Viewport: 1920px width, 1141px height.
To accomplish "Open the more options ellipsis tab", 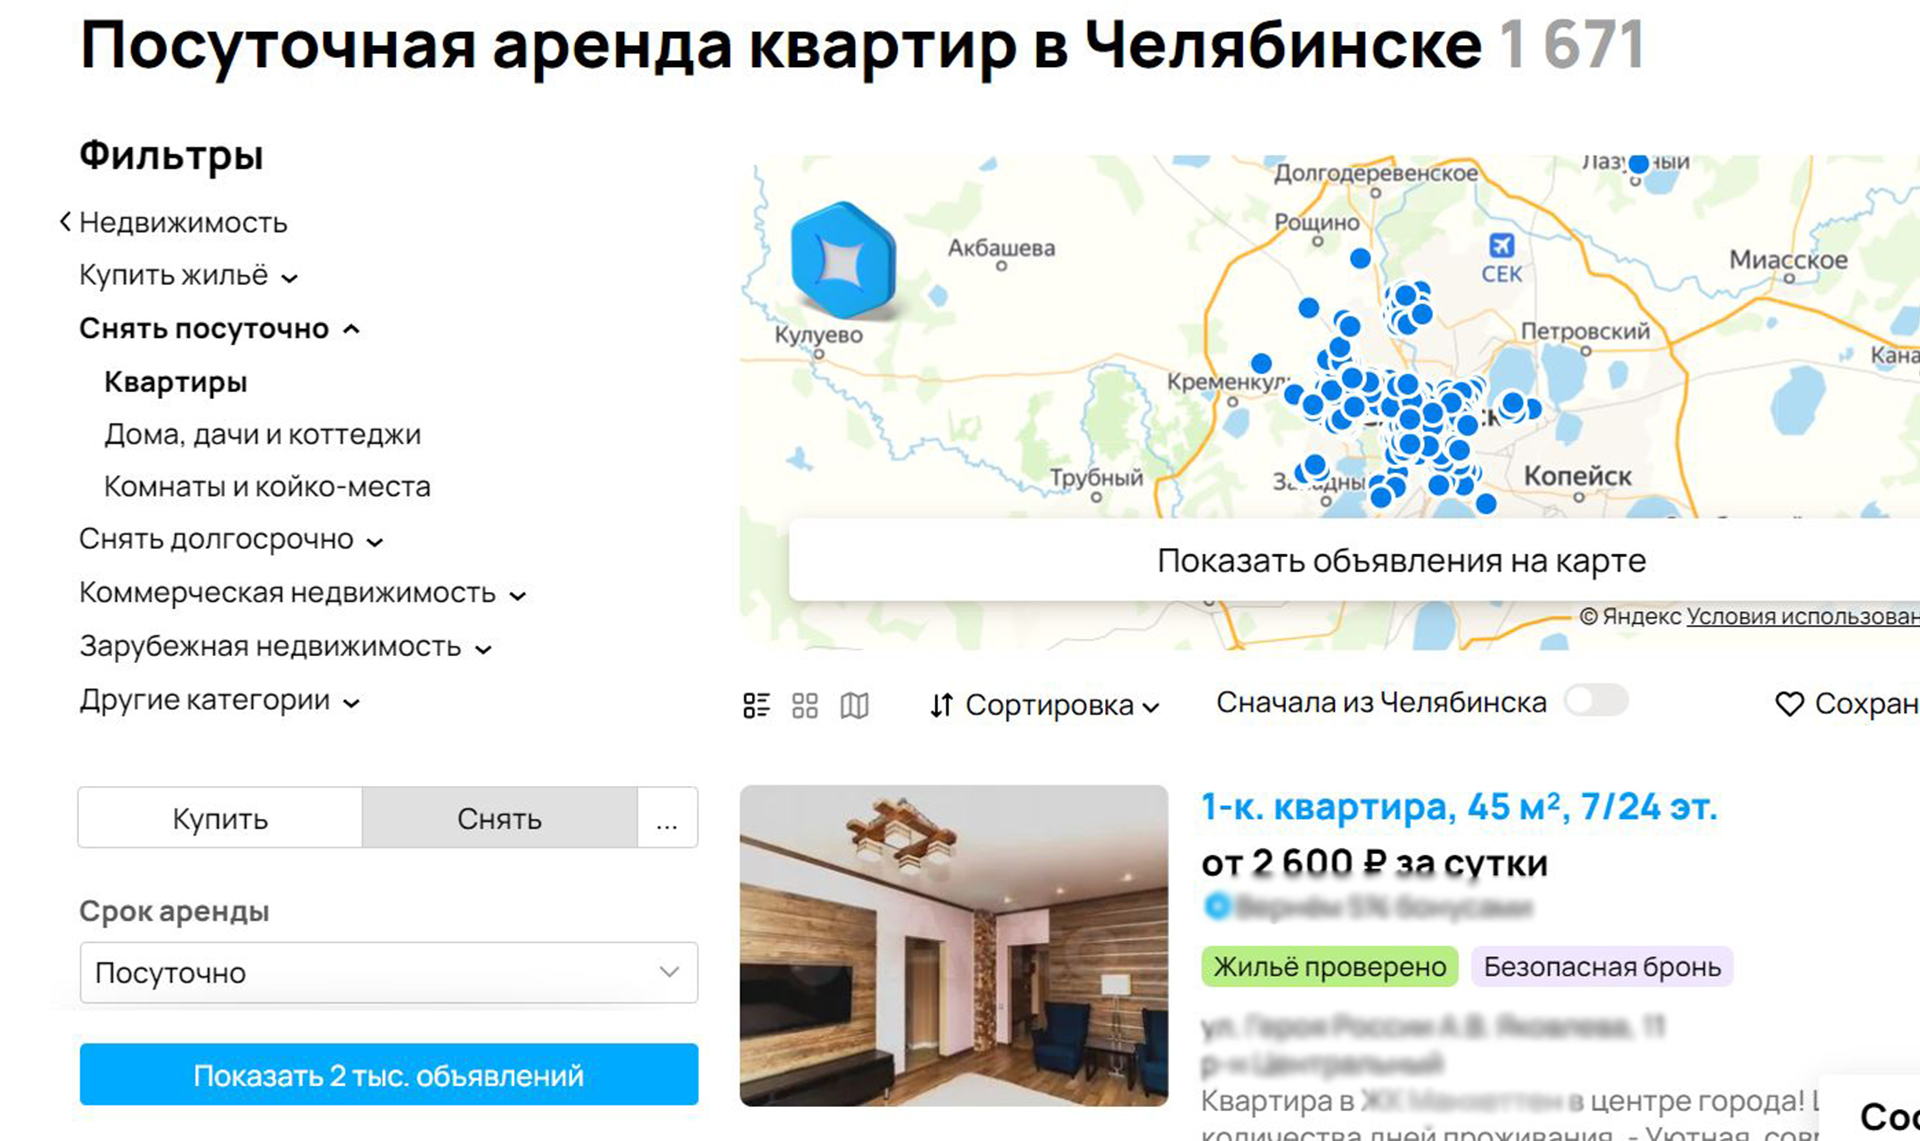I will [667, 818].
